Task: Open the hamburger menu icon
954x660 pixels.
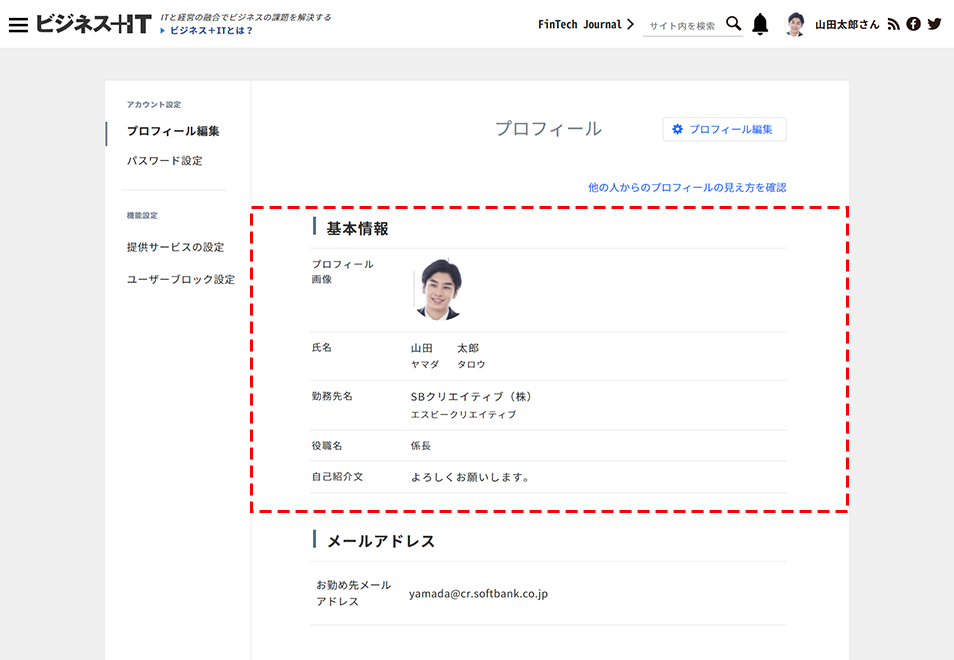Action: point(18,23)
